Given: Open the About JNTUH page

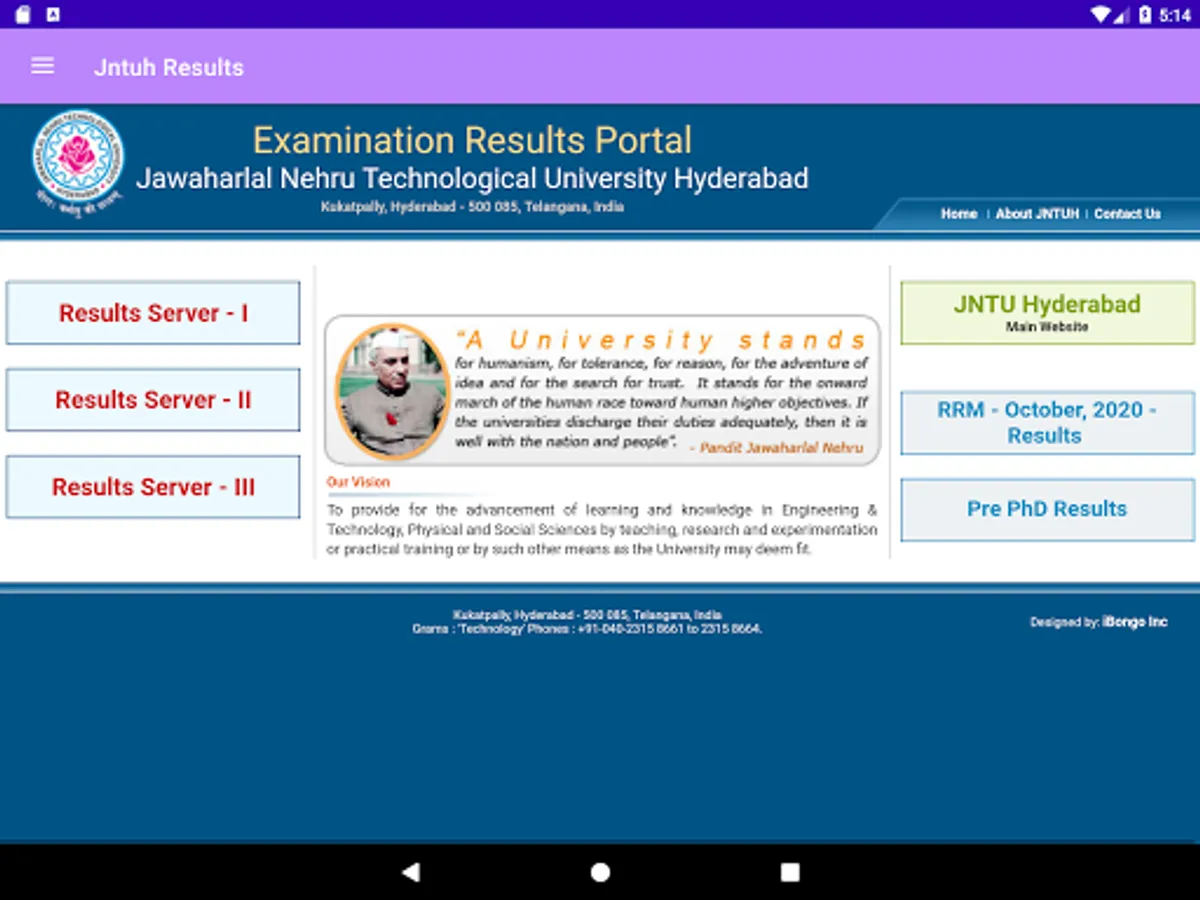Looking at the screenshot, I should [x=1037, y=214].
